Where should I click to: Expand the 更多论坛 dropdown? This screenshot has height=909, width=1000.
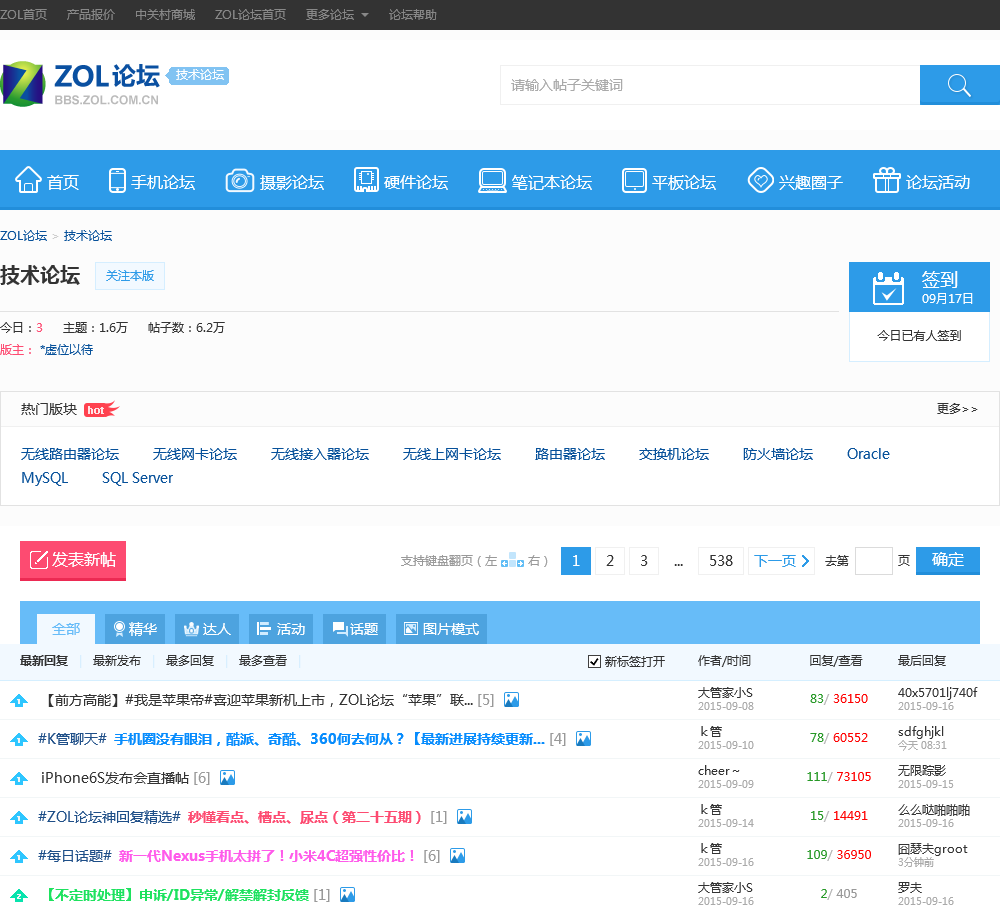point(337,15)
